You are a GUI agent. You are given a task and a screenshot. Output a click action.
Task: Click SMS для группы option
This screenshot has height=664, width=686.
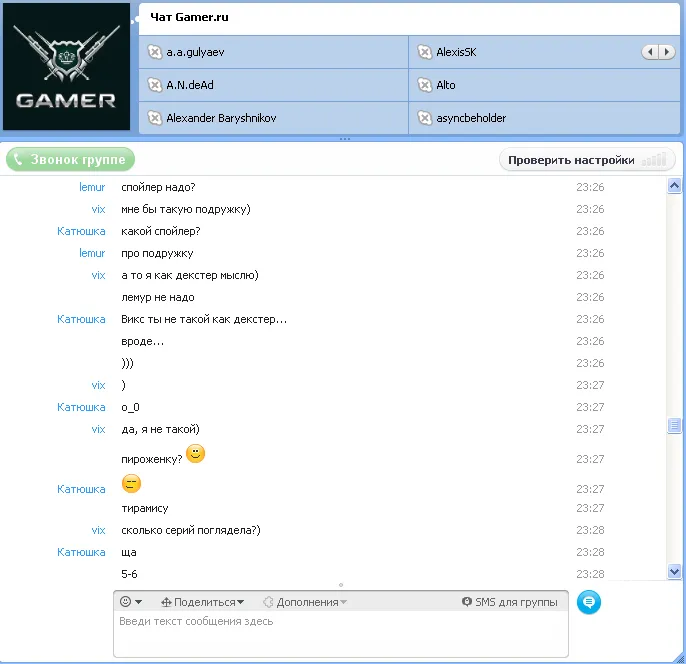(x=510, y=602)
